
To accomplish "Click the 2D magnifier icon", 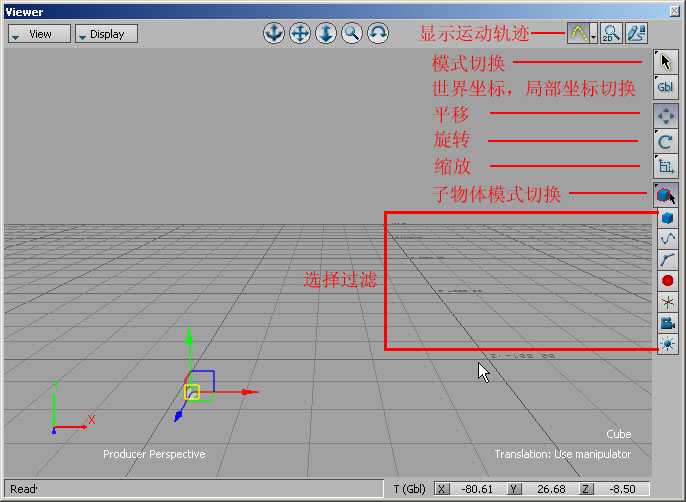I will click(611, 33).
